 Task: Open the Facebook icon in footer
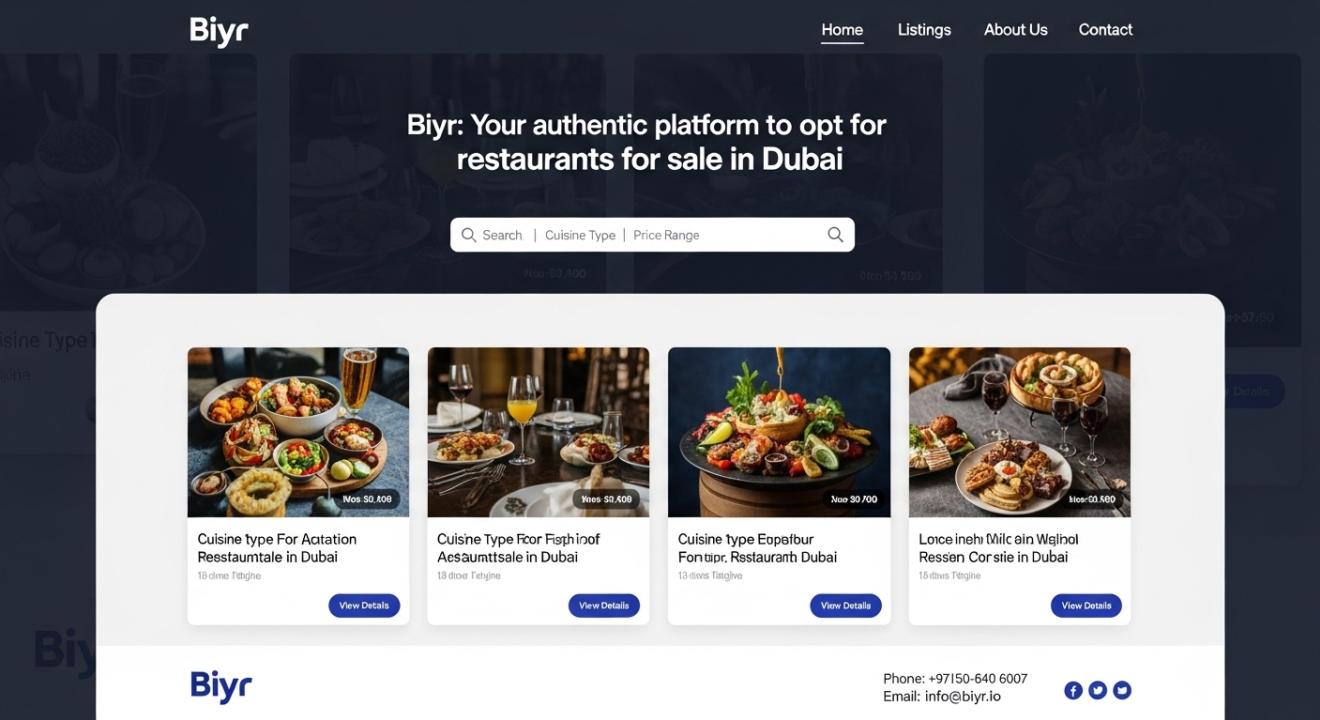click(1073, 690)
